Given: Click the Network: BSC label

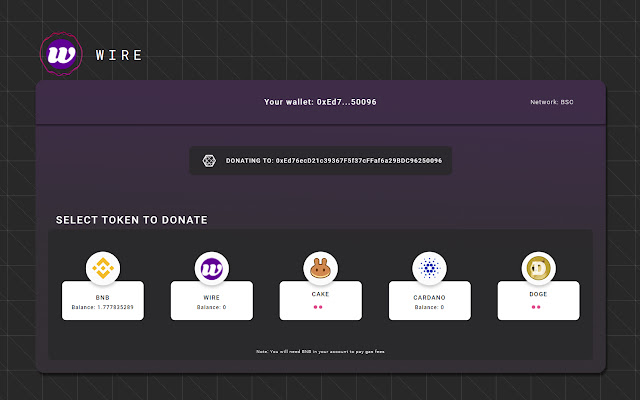Looking at the screenshot, I should tap(552, 102).
